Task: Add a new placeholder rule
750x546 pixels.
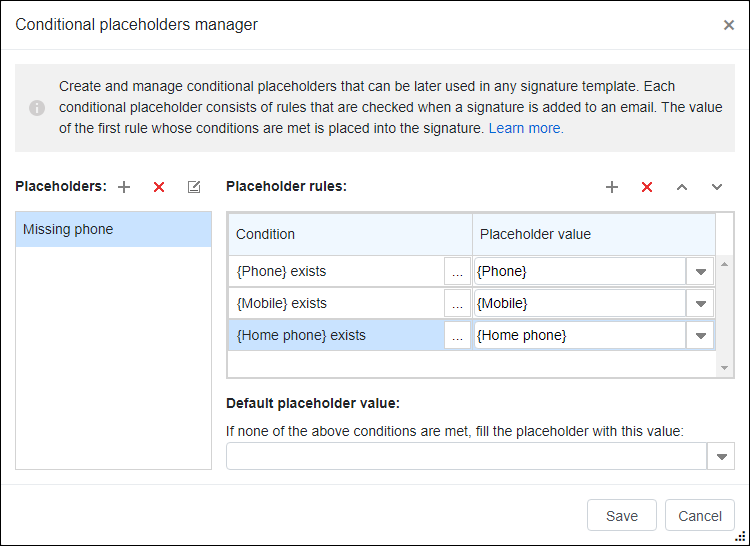Action: [x=612, y=187]
